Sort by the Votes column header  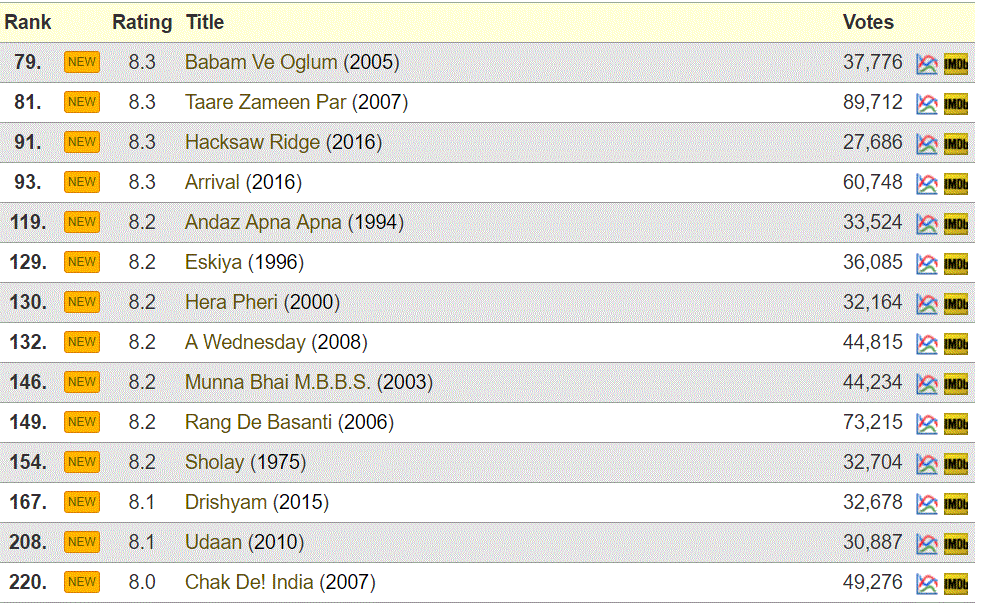(868, 22)
